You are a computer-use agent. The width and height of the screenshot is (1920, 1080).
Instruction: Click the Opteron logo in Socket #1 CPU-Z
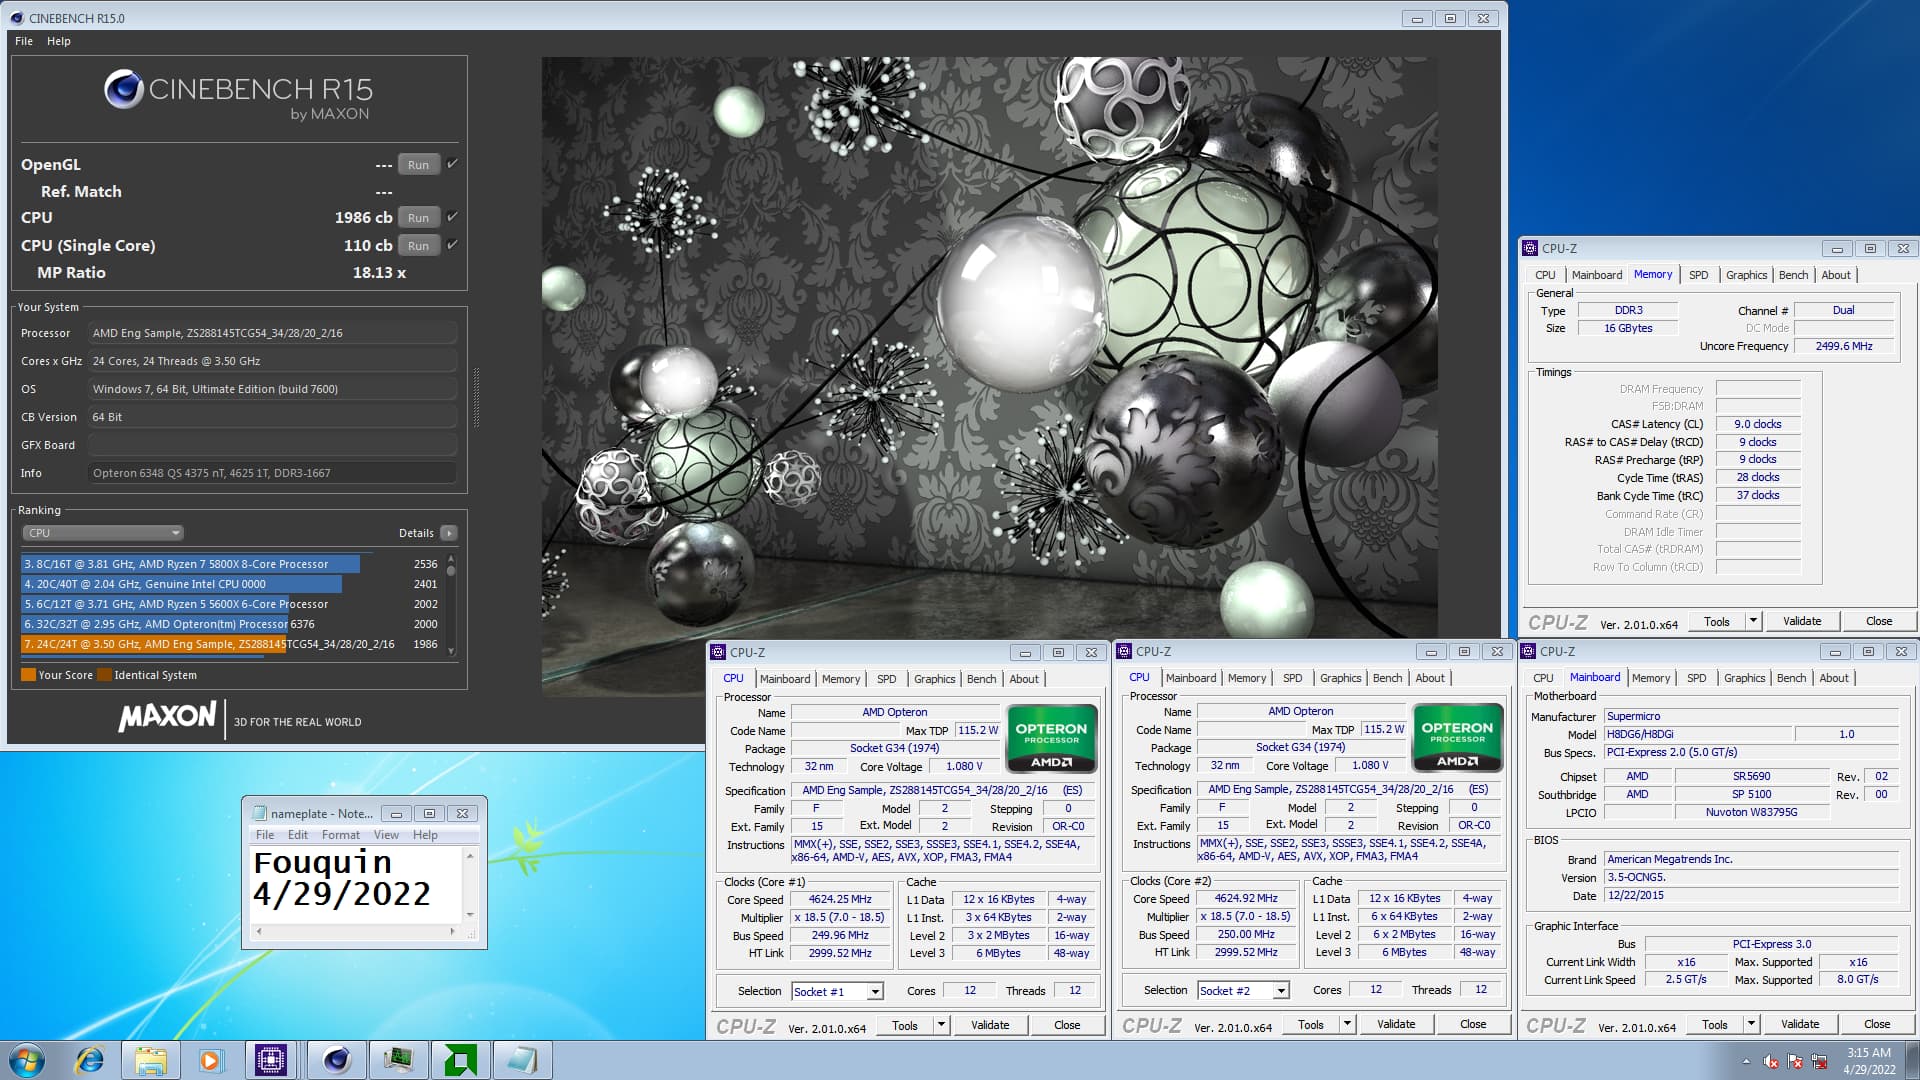coord(1051,739)
